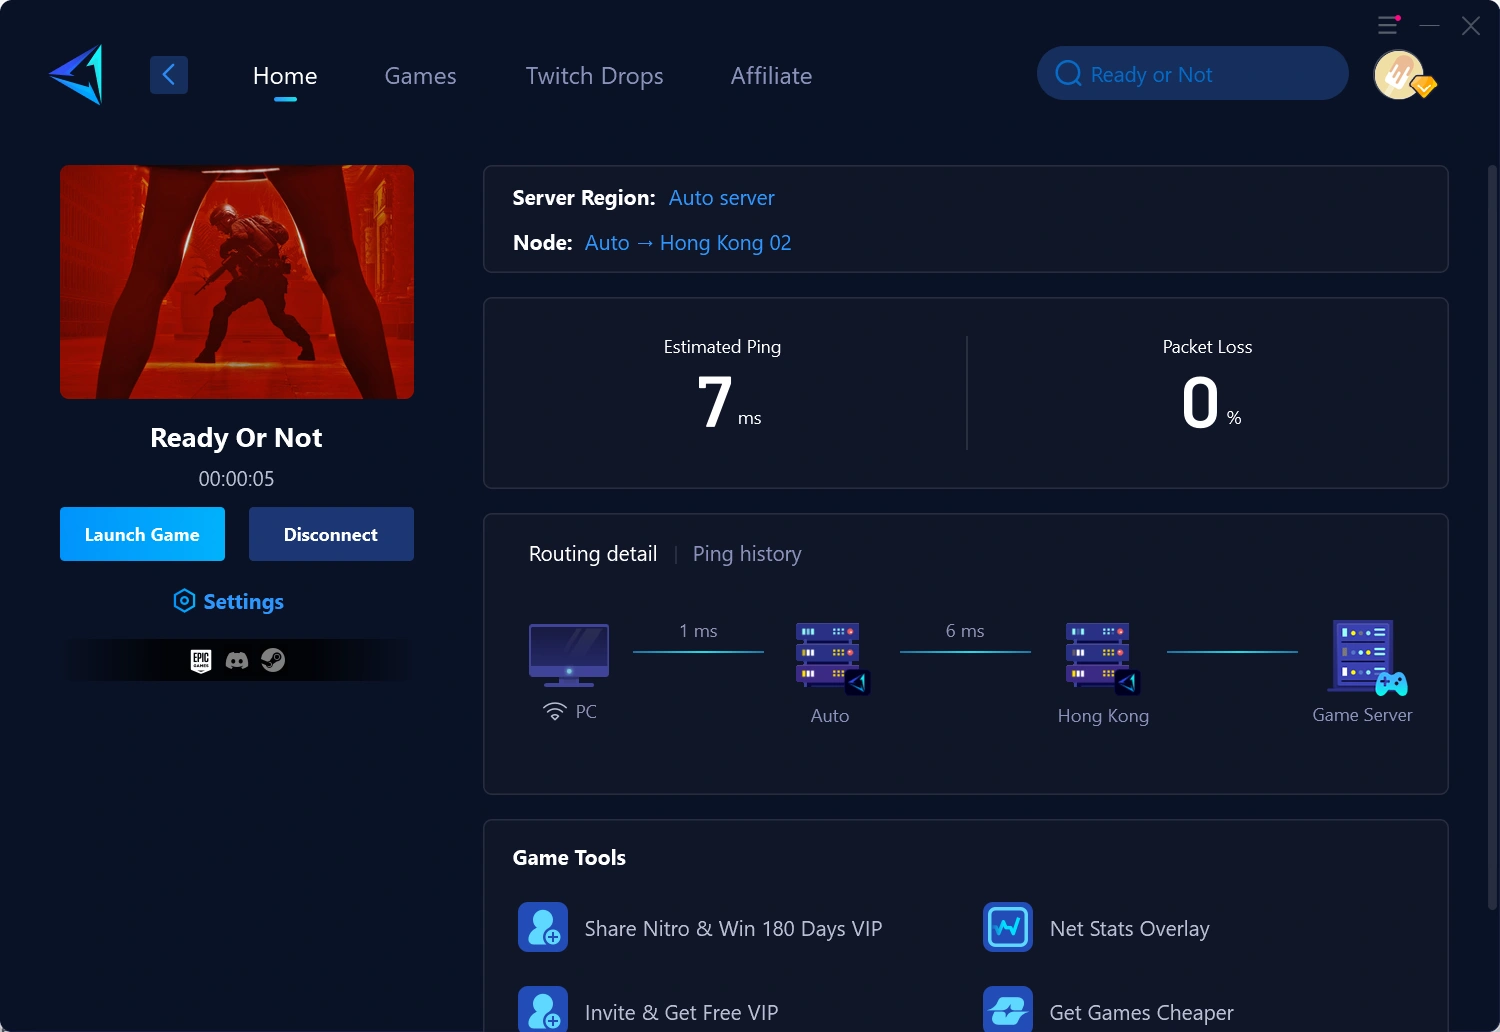This screenshot has height=1032, width=1500.
Task: Click the Invite & Get Free VIP icon
Action: coord(543,1009)
